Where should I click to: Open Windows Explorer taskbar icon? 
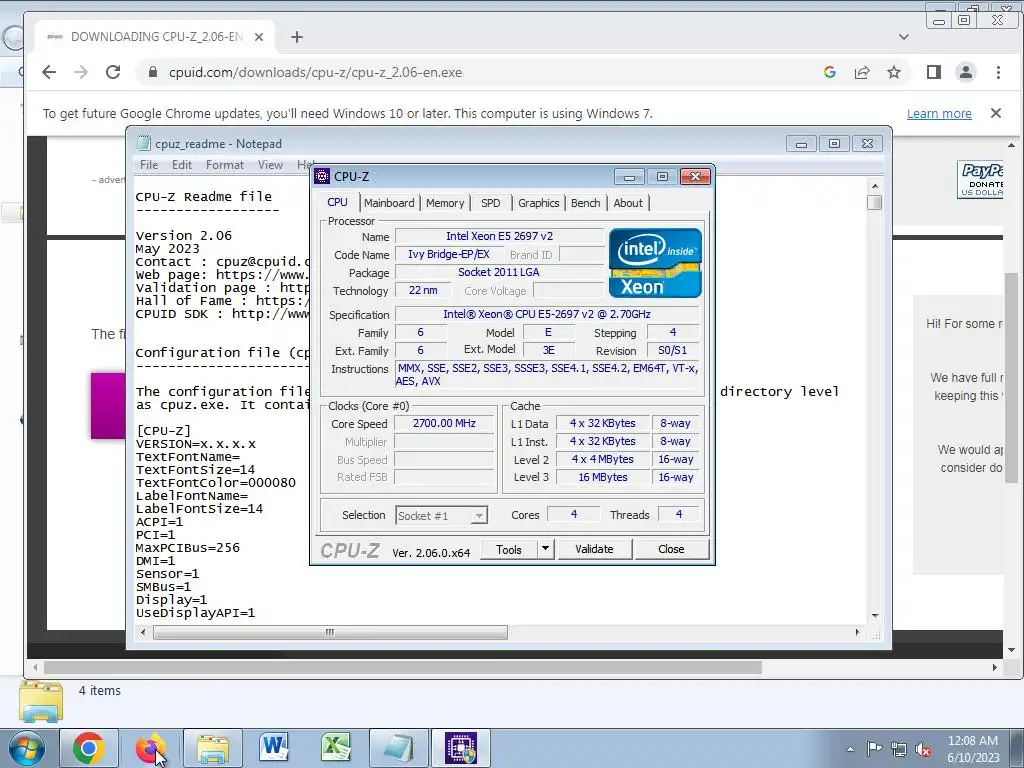[212, 748]
